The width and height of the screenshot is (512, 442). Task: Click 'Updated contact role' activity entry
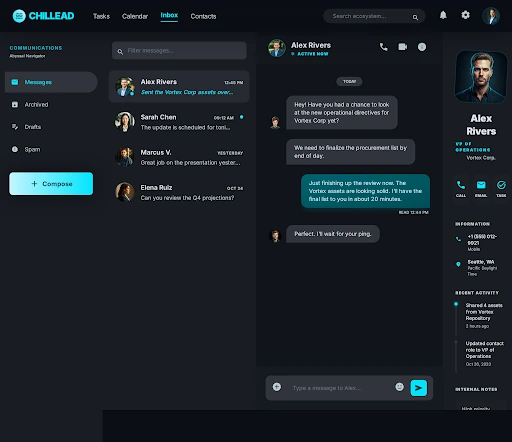[485, 353]
